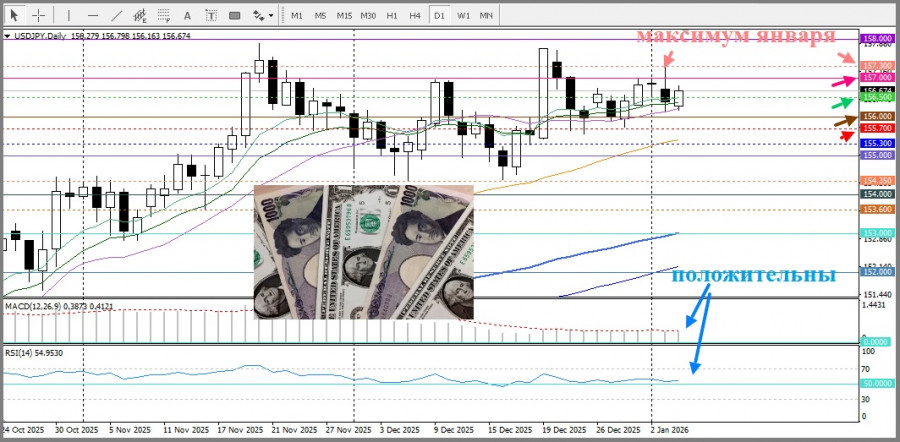The height and width of the screenshot is (442, 900).
Task: Switch to the W1 weekly timeframe
Action: click(464, 15)
